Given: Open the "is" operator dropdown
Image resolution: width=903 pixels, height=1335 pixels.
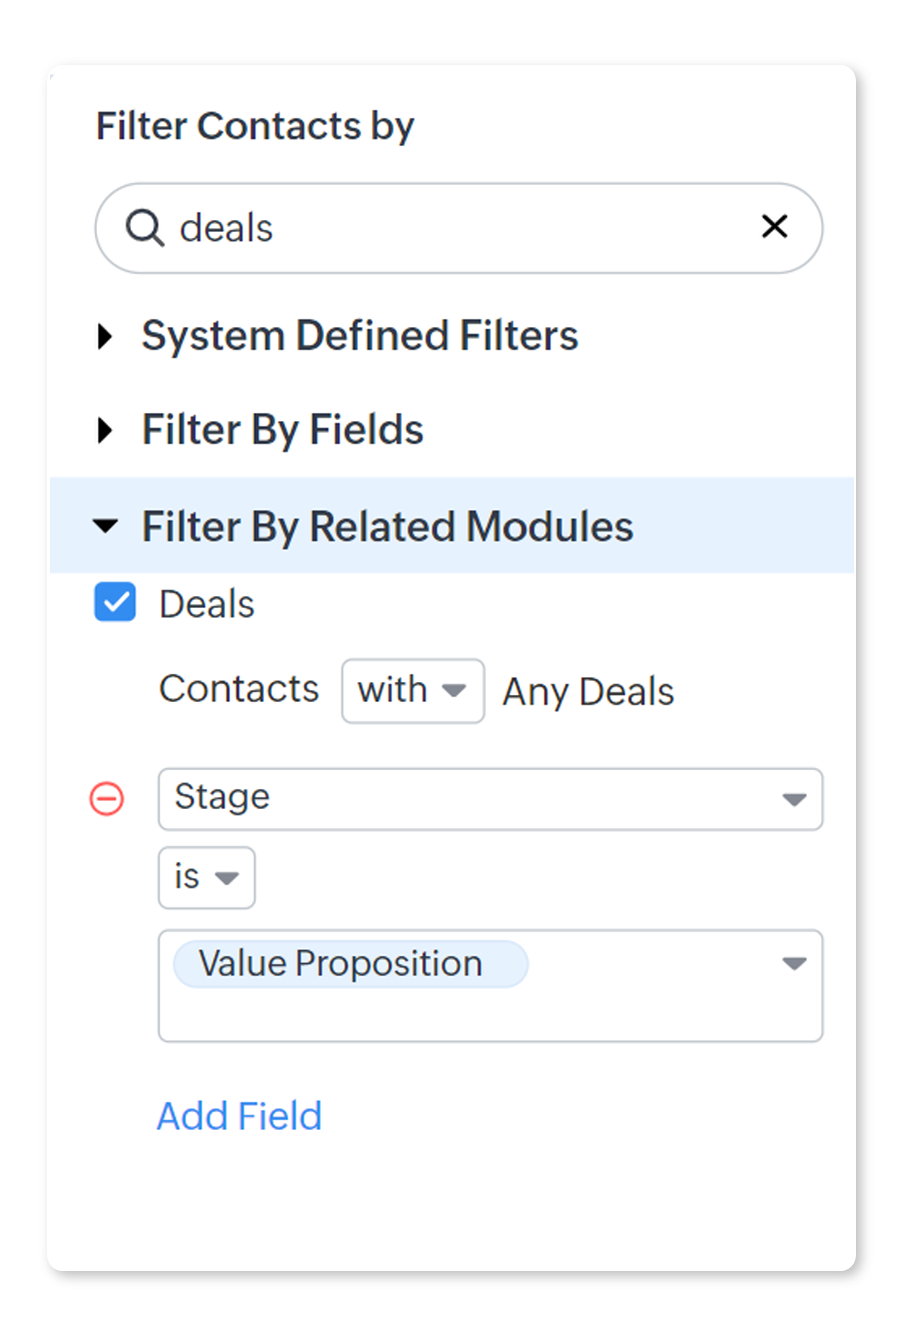Looking at the screenshot, I should pyautogui.click(x=206, y=878).
